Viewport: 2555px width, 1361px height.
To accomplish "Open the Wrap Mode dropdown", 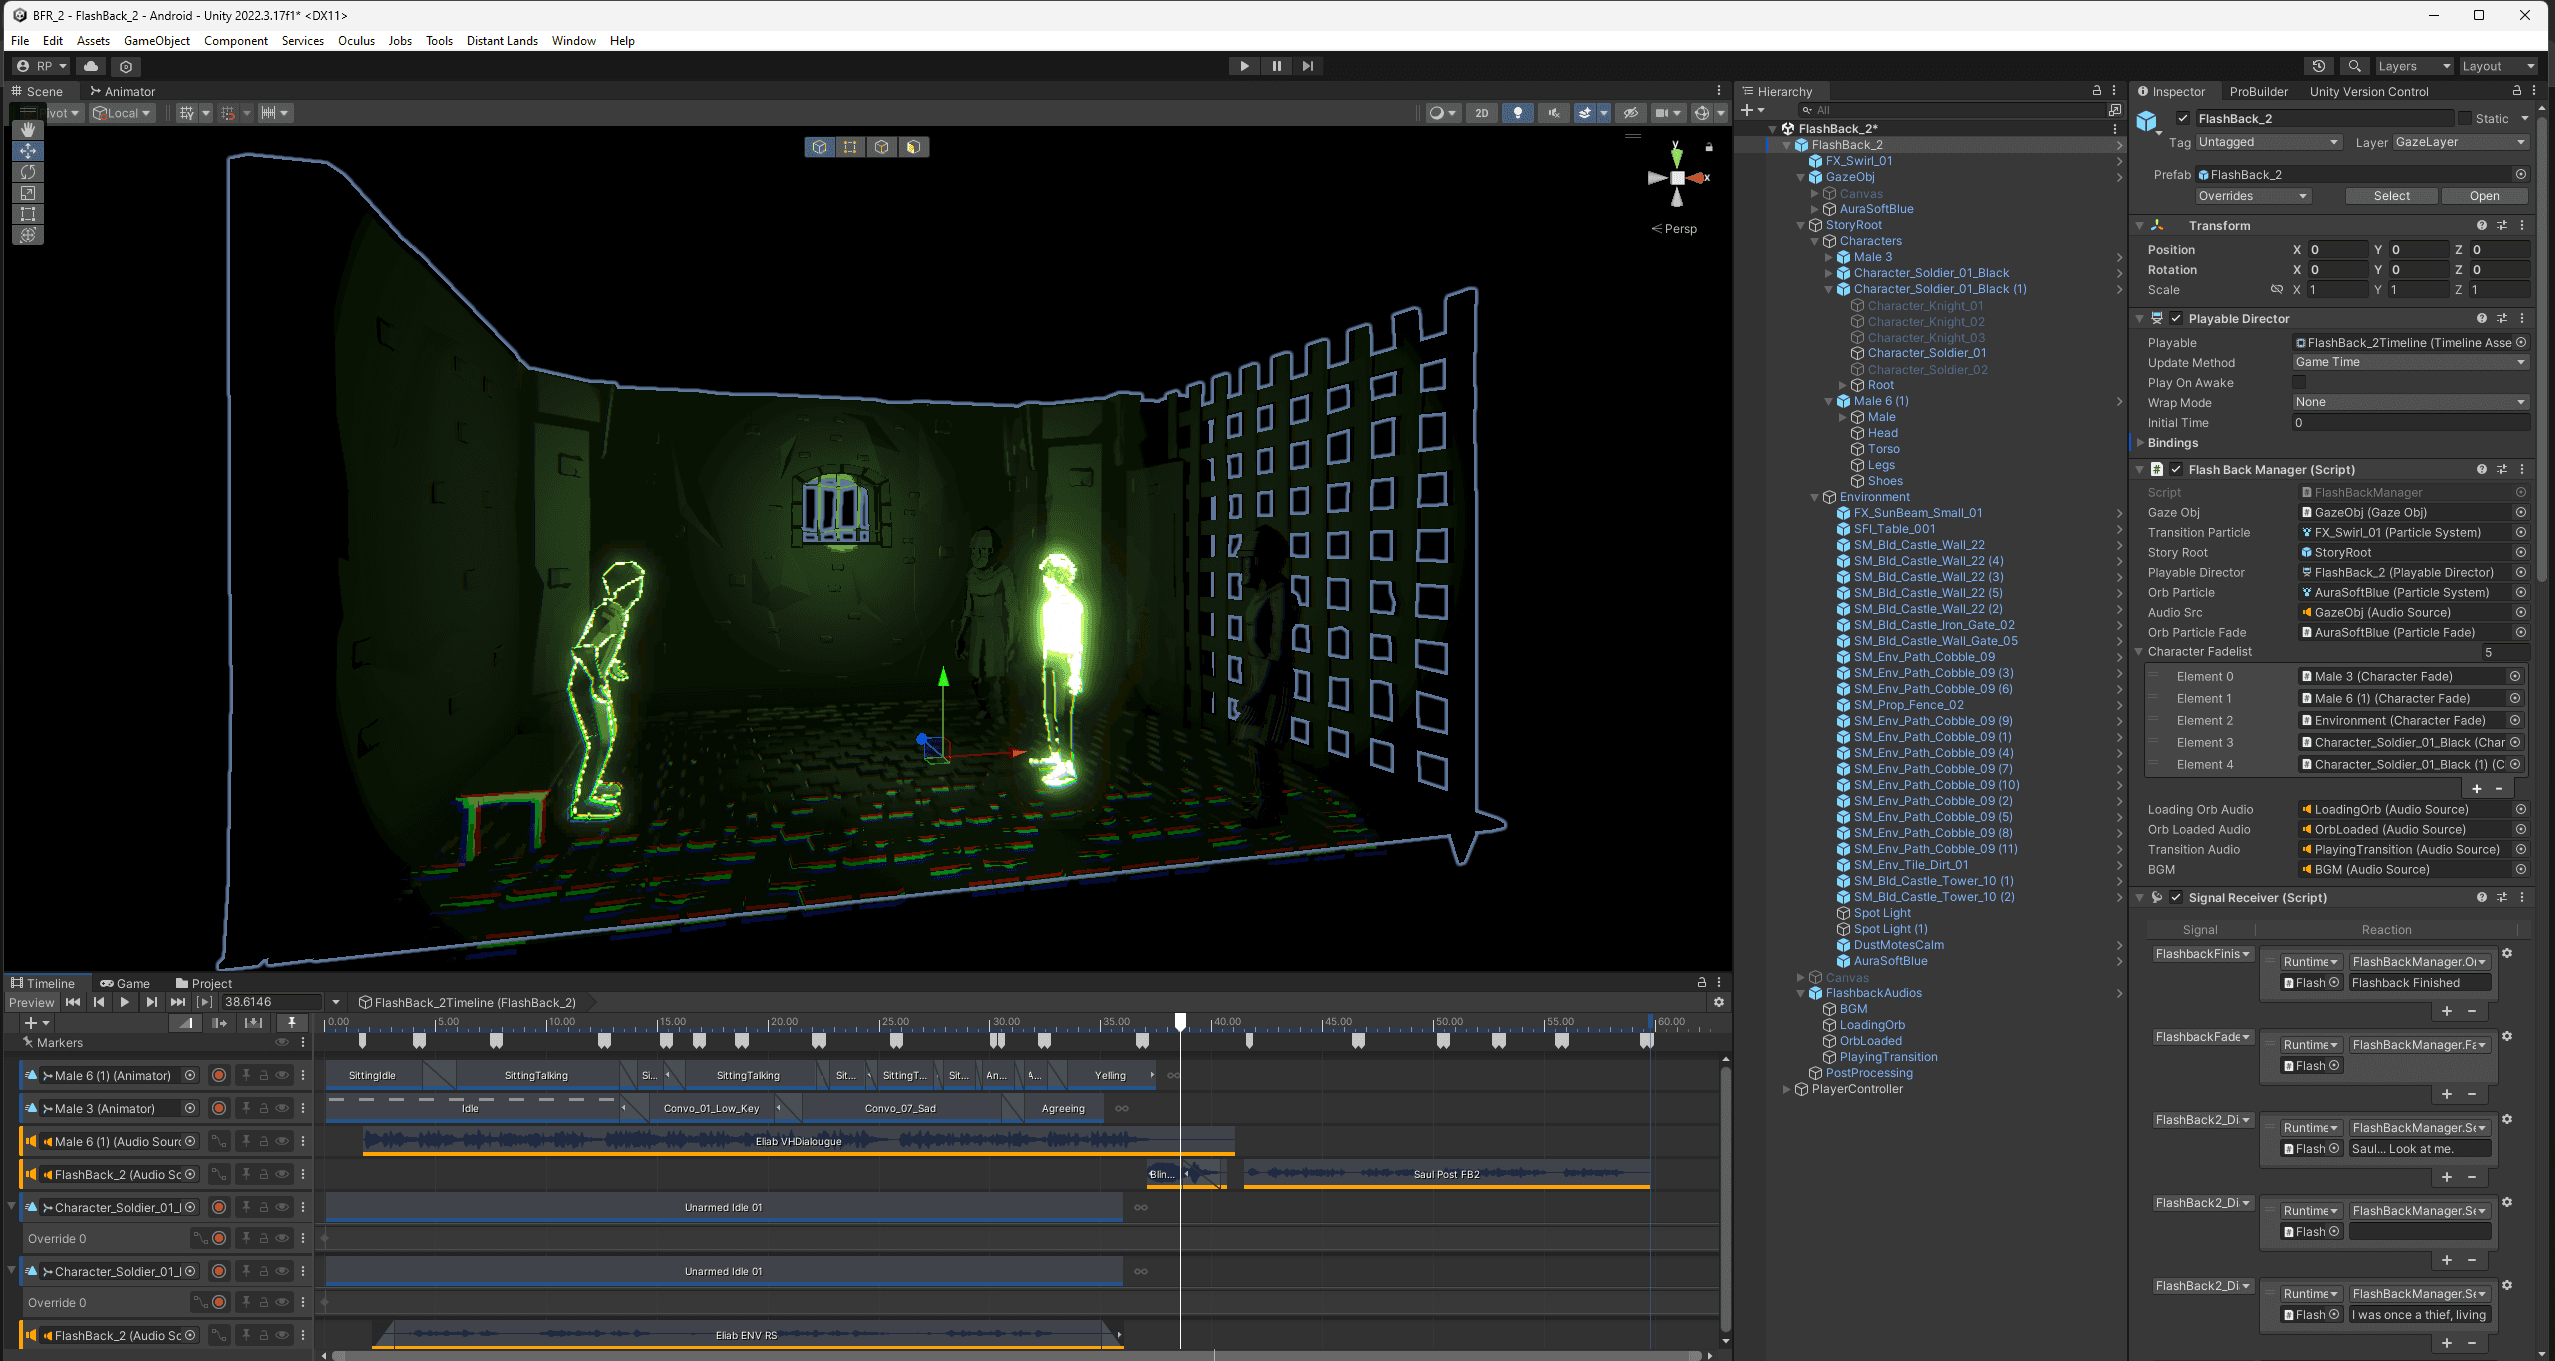I will tap(2410, 402).
